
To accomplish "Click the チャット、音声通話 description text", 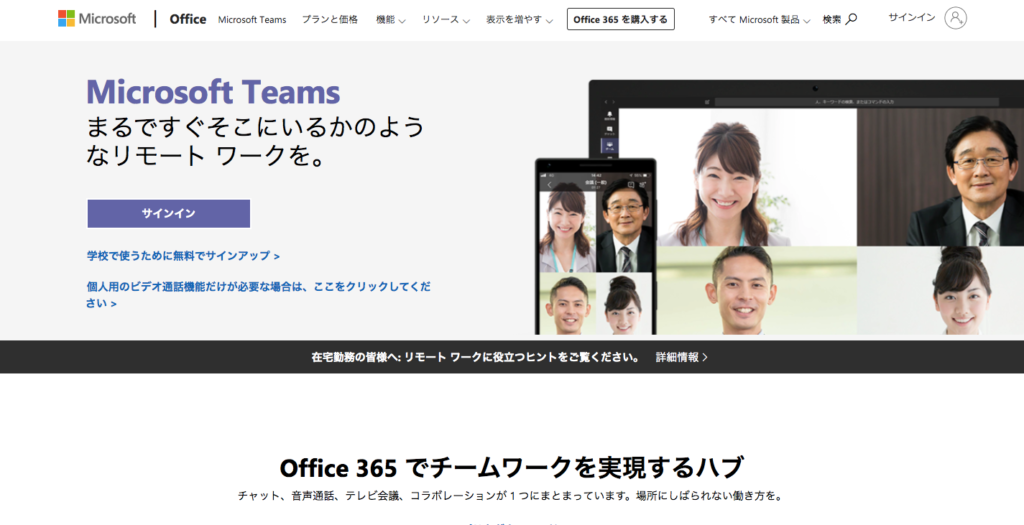I will (510, 496).
